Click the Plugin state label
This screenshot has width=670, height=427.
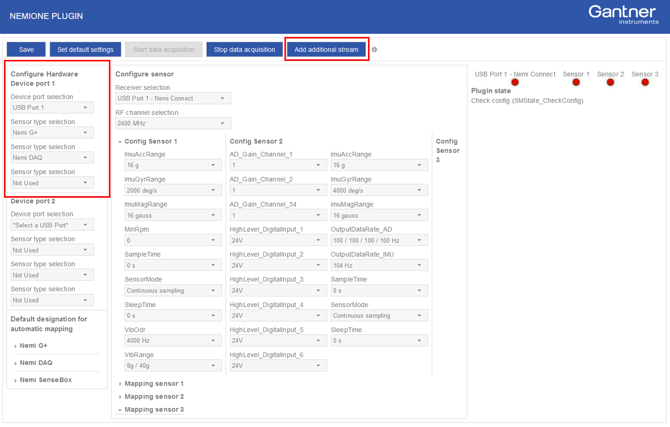[491, 91]
